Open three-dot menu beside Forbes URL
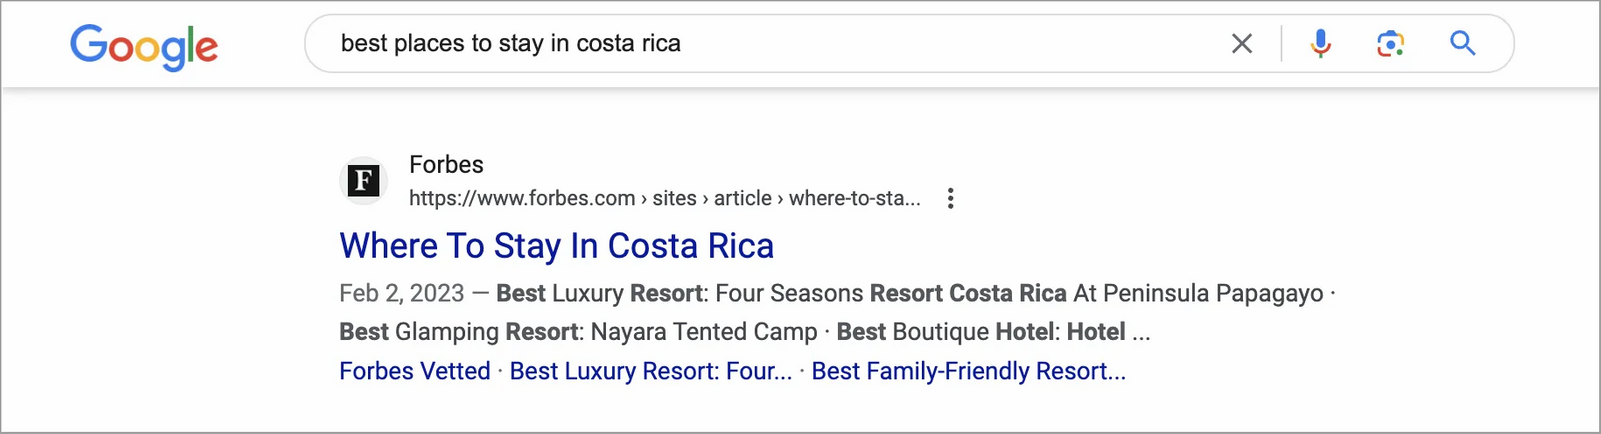1601x434 pixels. [950, 198]
